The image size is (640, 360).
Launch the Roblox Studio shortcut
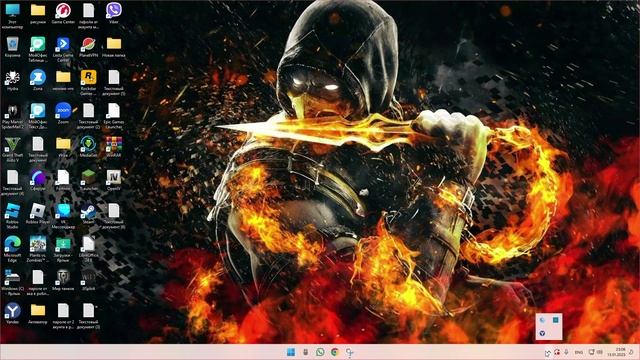(12, 216)
